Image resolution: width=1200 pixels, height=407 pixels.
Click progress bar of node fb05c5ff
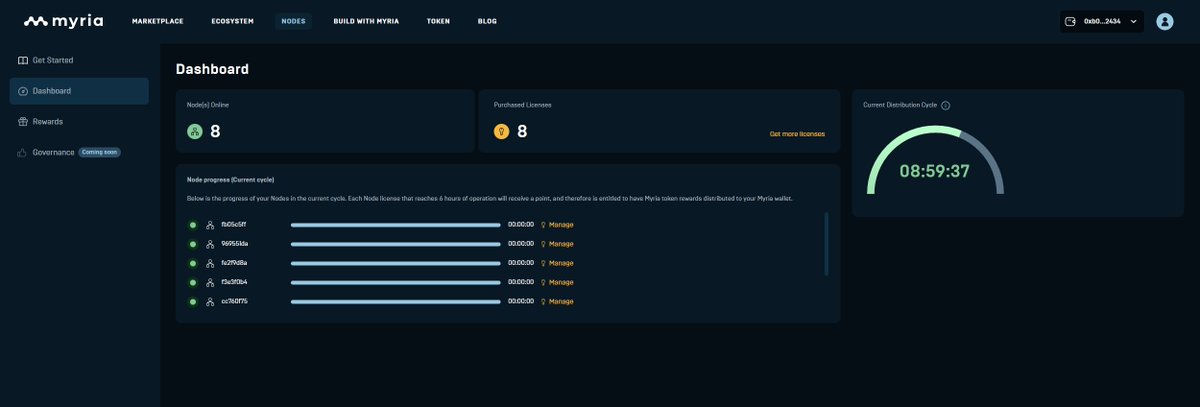tap(396, 225)
